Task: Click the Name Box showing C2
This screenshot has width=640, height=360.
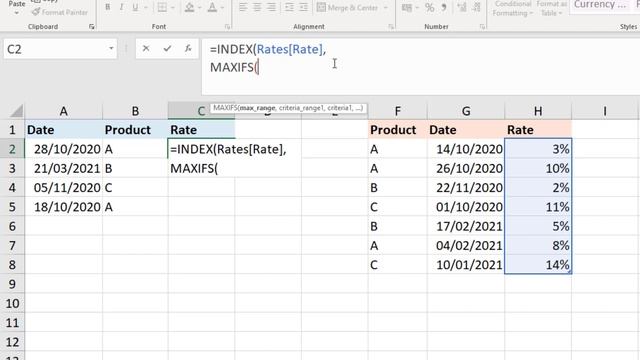Action: coord(55,49)
